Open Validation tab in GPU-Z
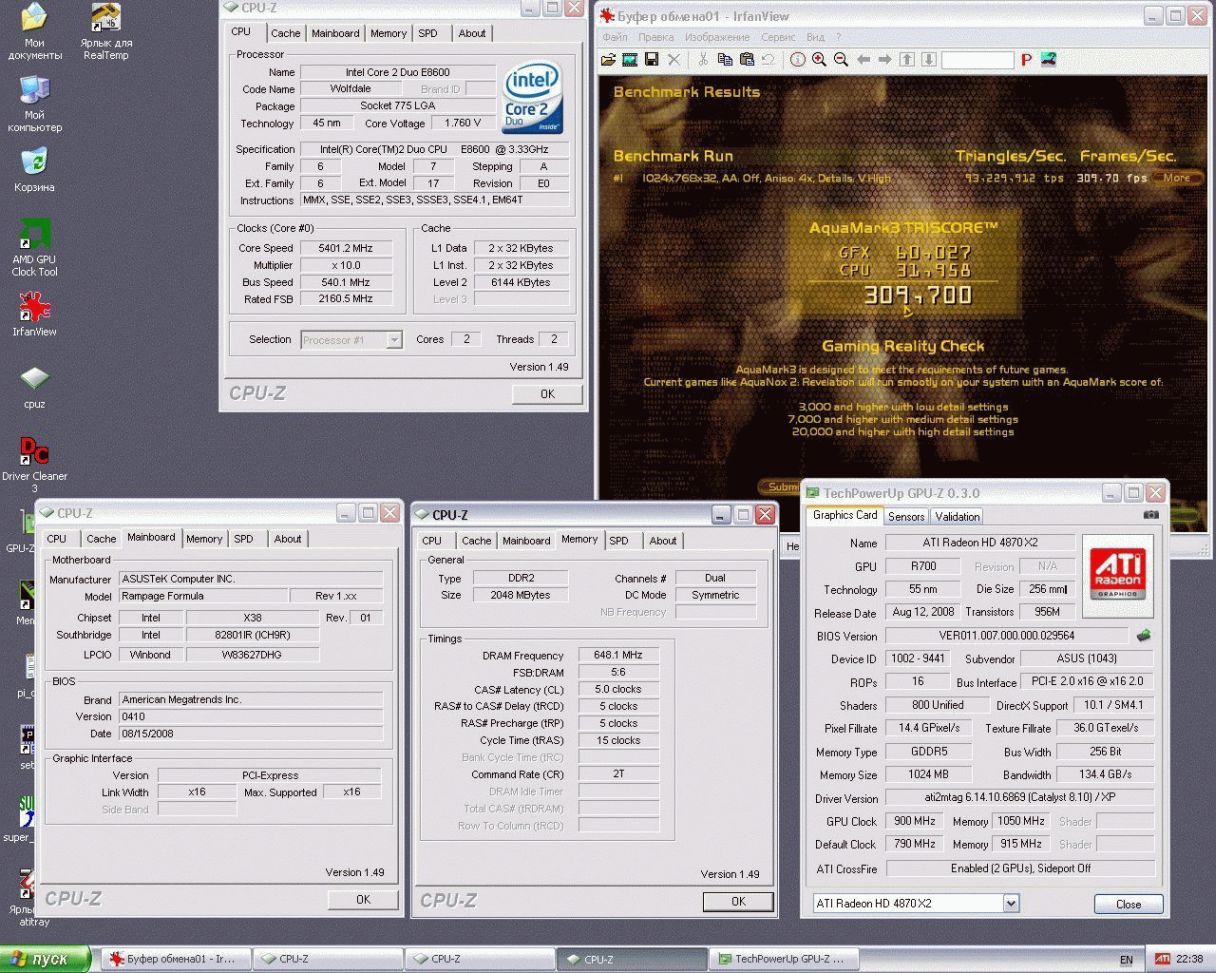This screenshot has width=1216, height=973. [957, 517]
